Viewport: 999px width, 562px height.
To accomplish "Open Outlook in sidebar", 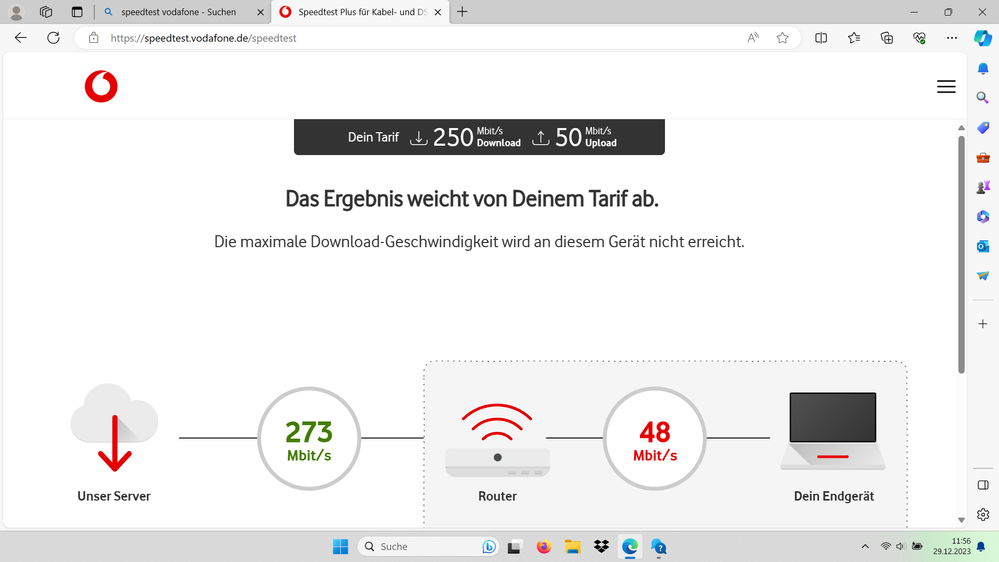I will point(983,246).
